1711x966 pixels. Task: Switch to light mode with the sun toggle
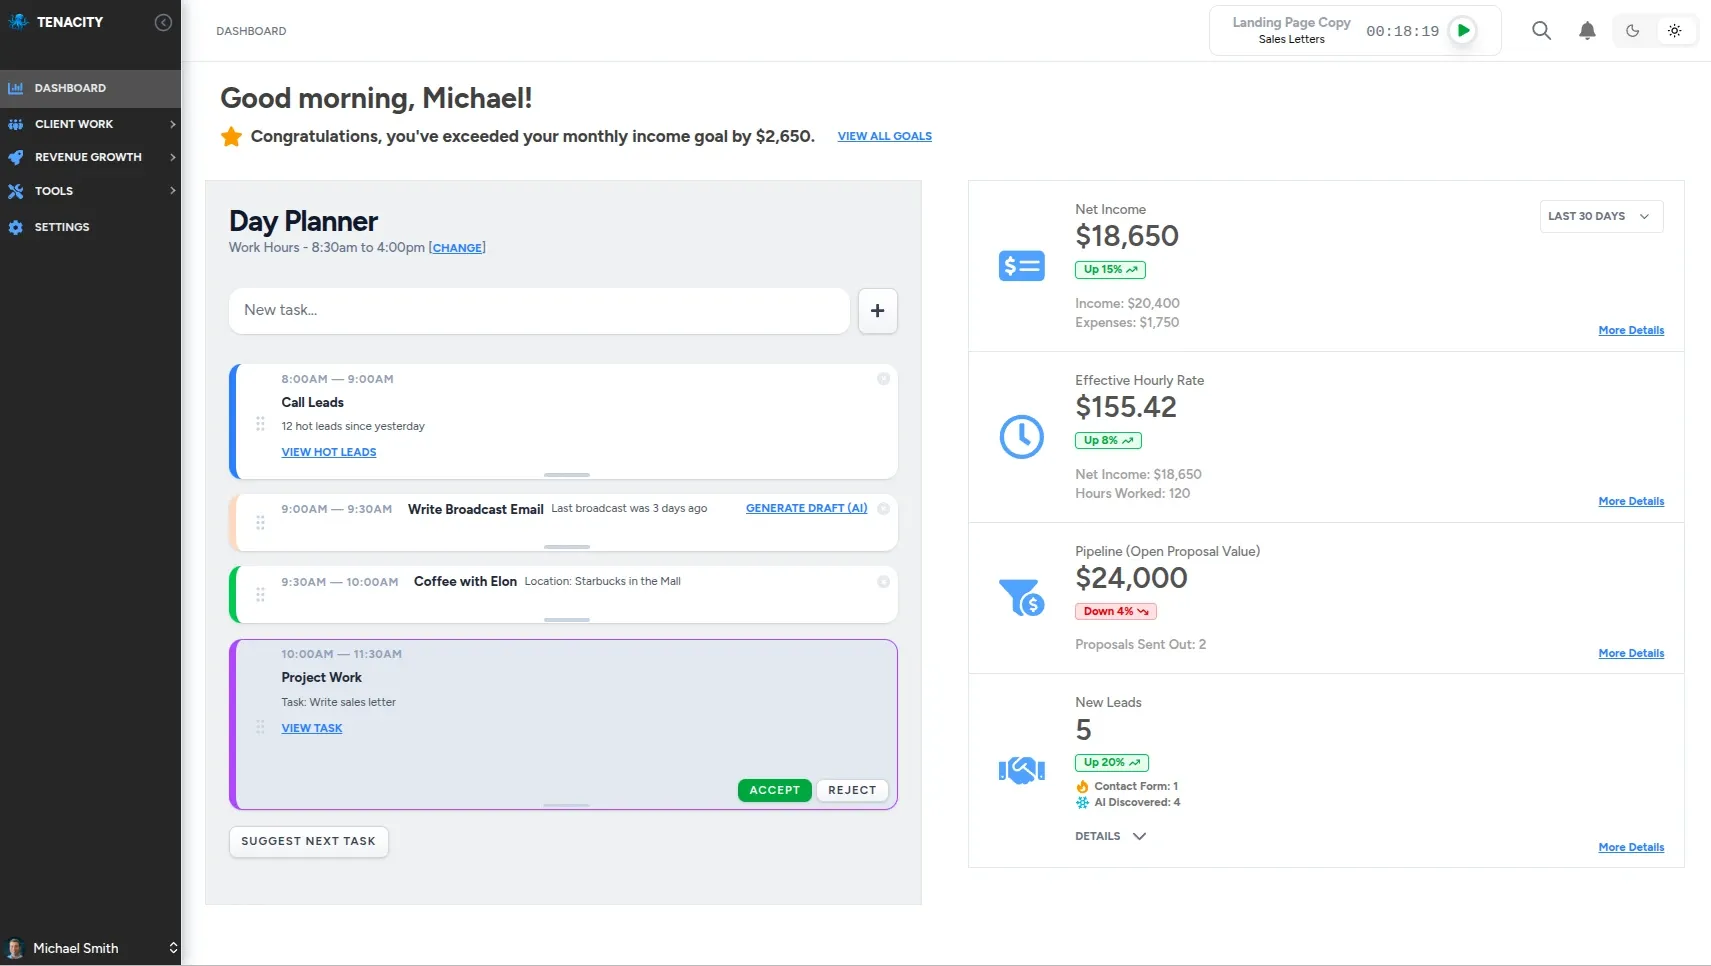[1675, 30]
